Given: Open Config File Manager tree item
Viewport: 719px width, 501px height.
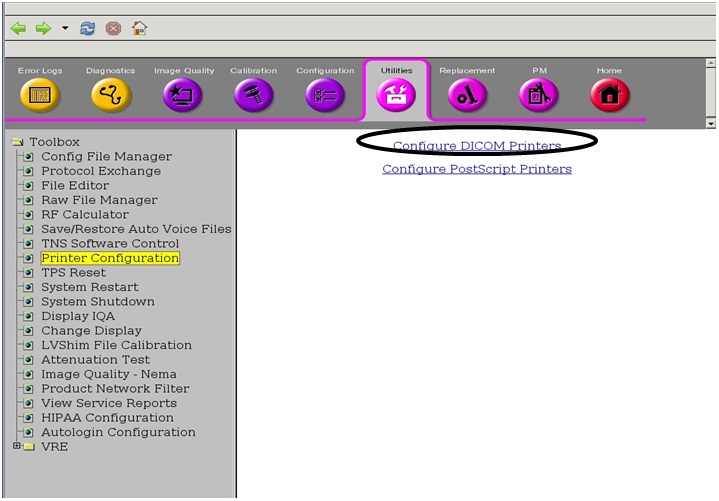Looking at the screenshot, I should (x=106, y=157).
